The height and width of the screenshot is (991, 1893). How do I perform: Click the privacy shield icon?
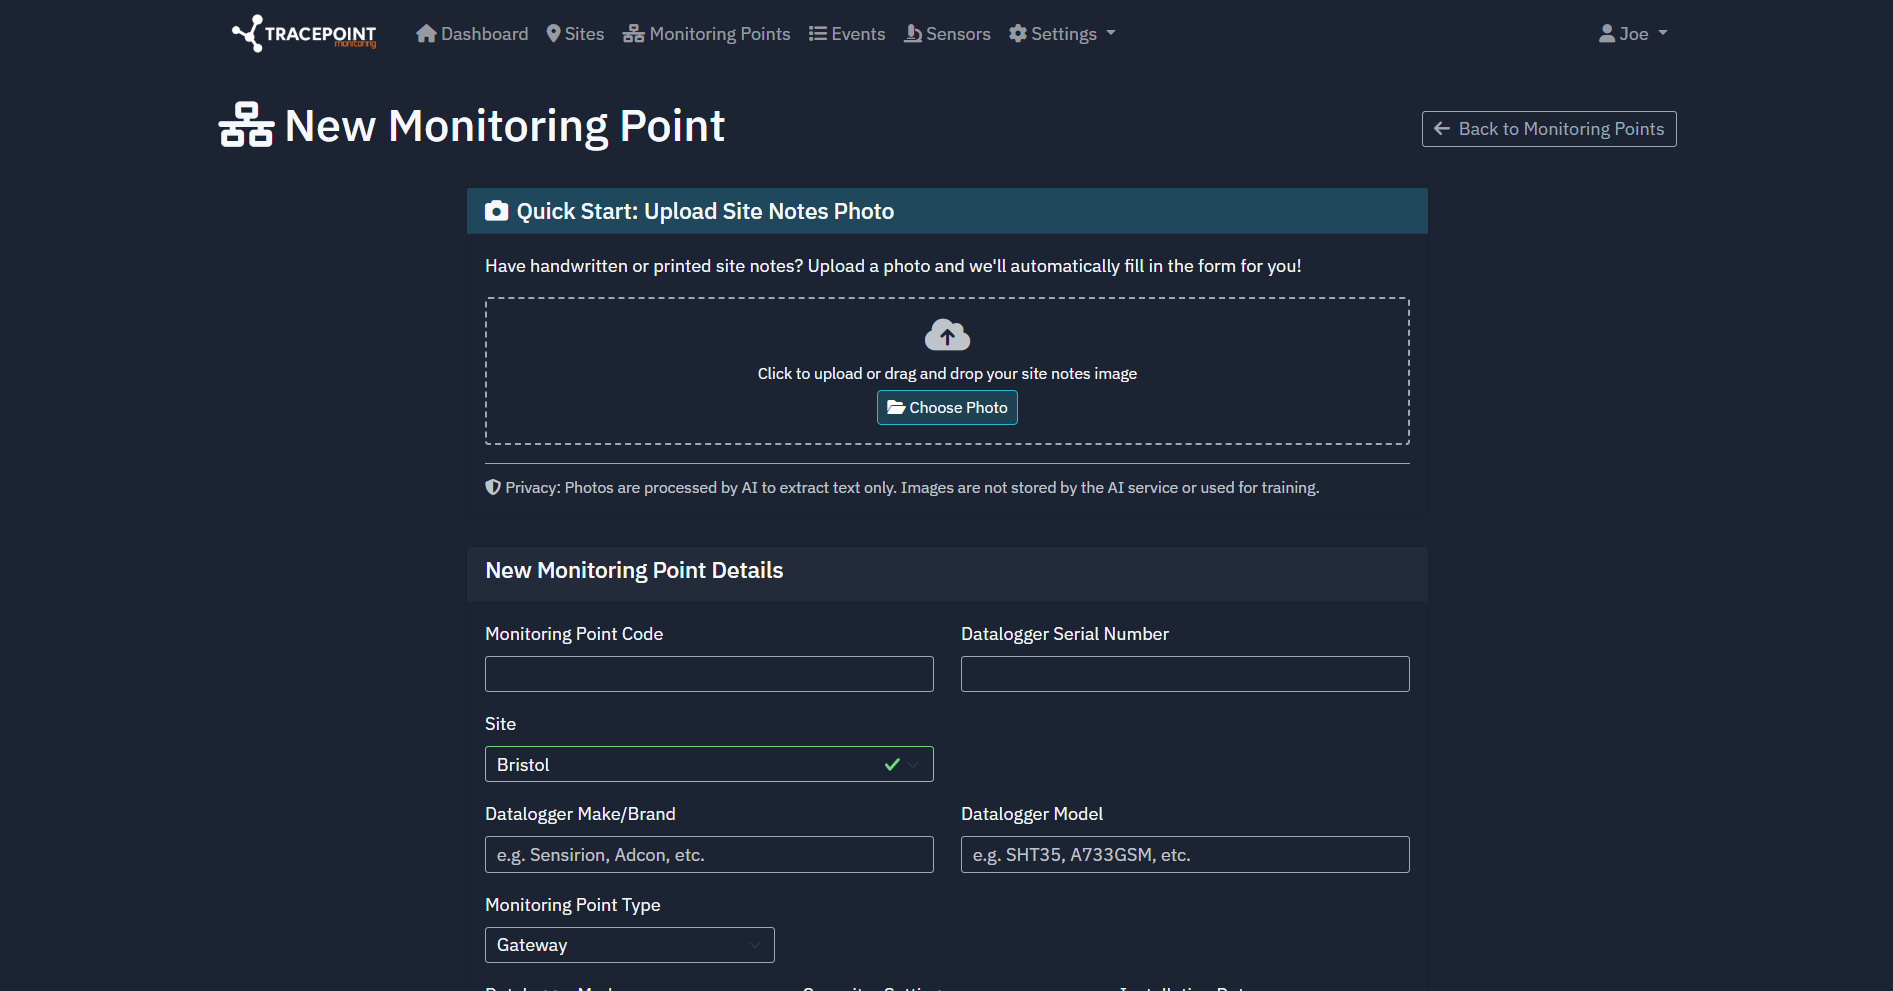[x=493, y=488]
